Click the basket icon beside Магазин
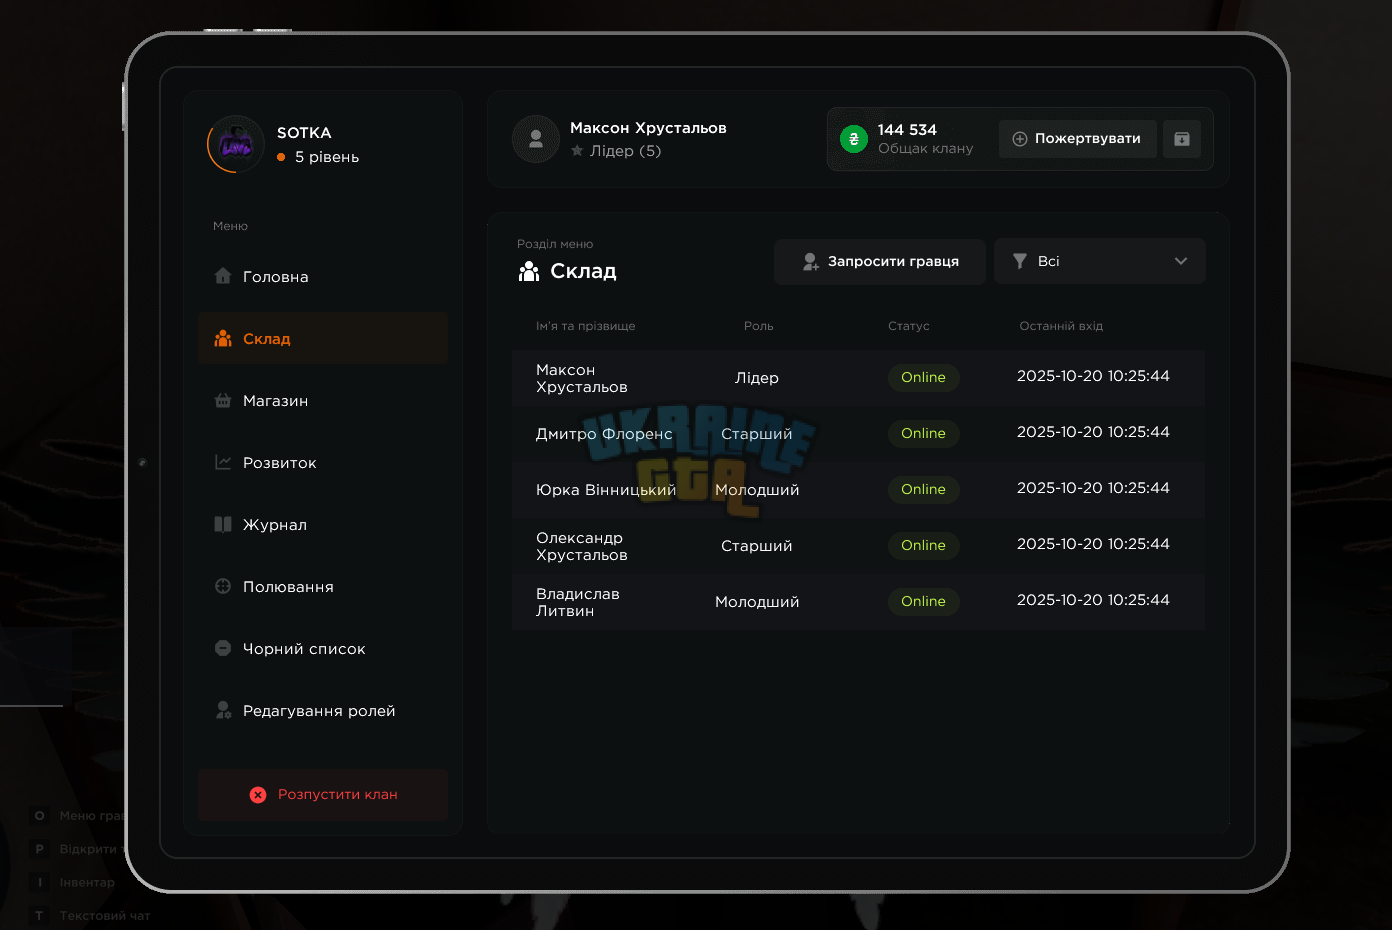Image resolution: width=1392 pixels, height=930 pixels. click(223, 400)
